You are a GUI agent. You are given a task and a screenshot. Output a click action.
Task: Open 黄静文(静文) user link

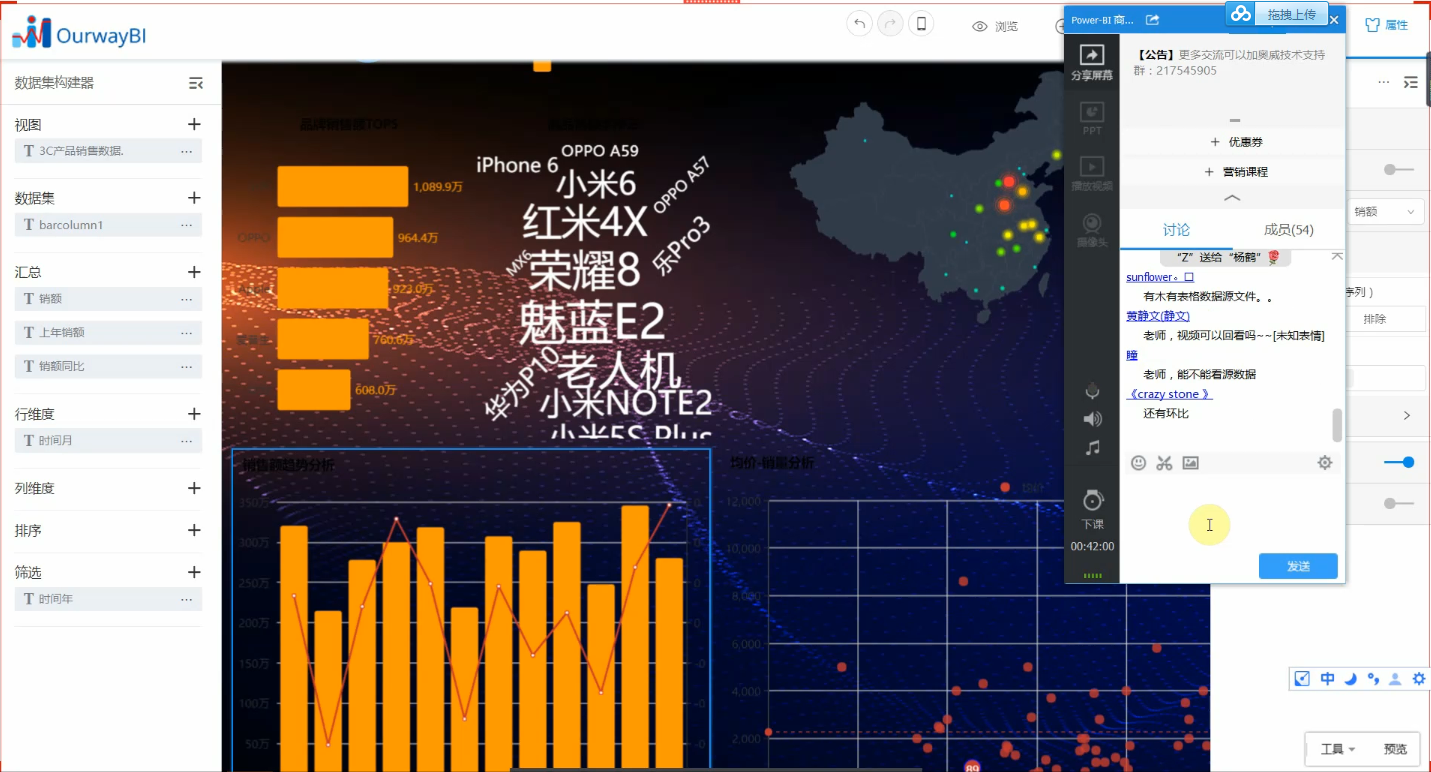coord(1158,316)
